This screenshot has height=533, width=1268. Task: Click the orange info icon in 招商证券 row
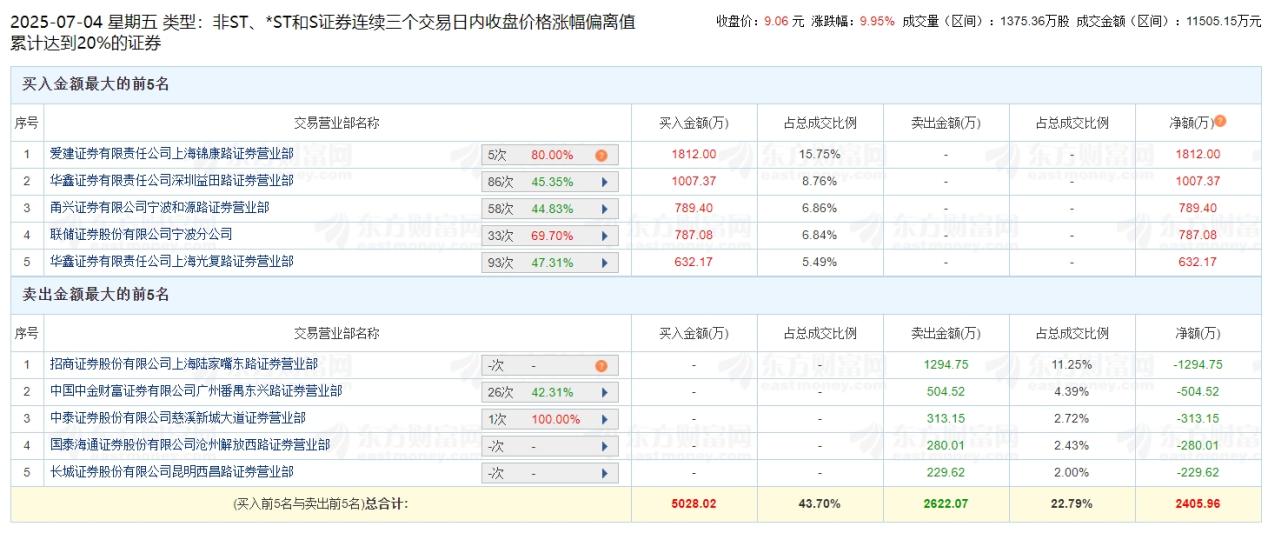601,366
